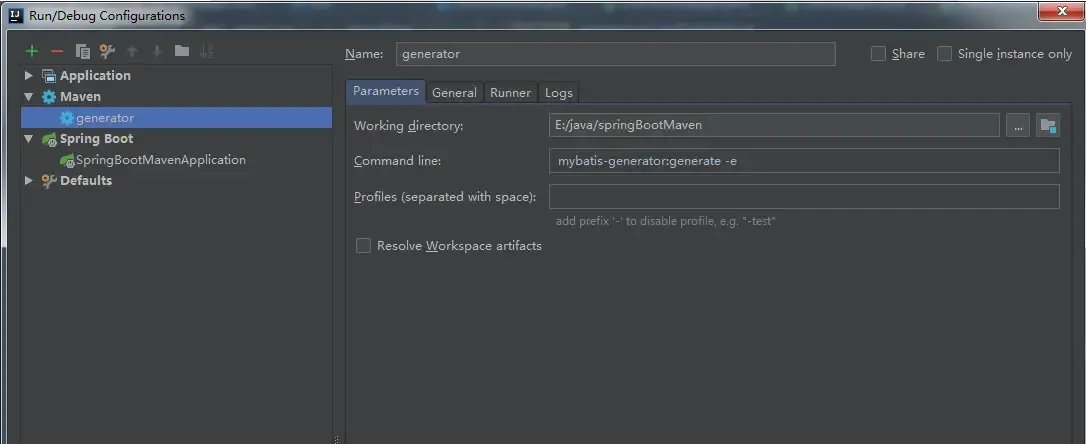Click the SpringBootMavenApplication leaf icon
1086x444 pixels.
tap(67, 161)
